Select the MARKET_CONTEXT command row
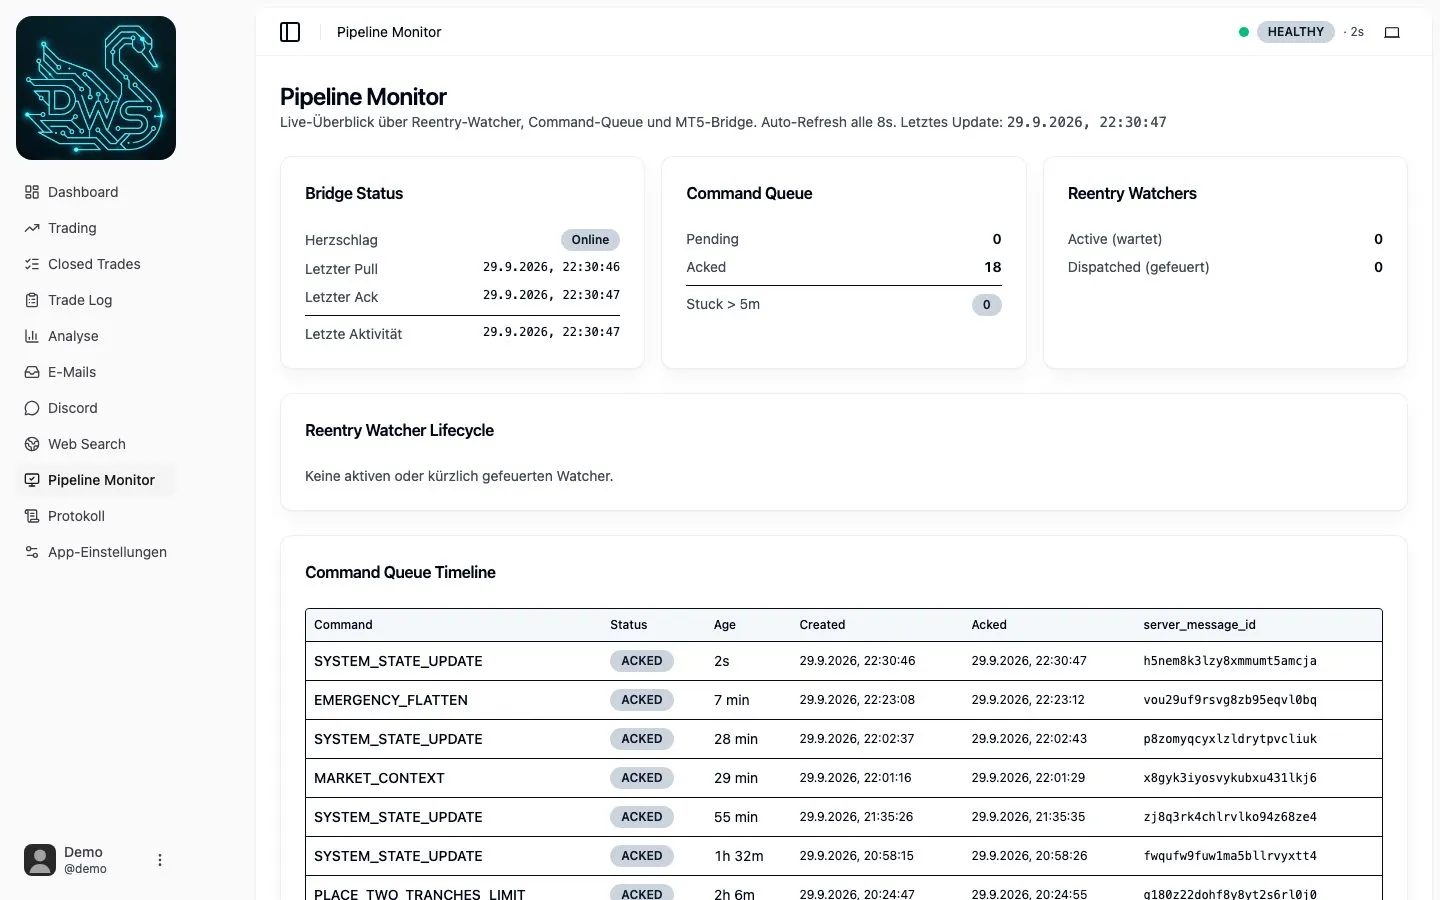 tap(844, 778)
